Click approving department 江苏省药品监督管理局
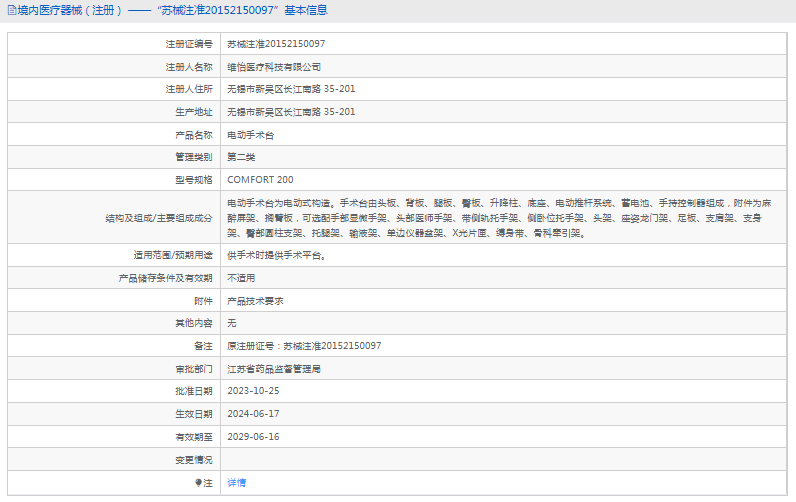Image resolution: width=796 pixels, height=502 pixels. pyautogui.click(x=273, y=369)
